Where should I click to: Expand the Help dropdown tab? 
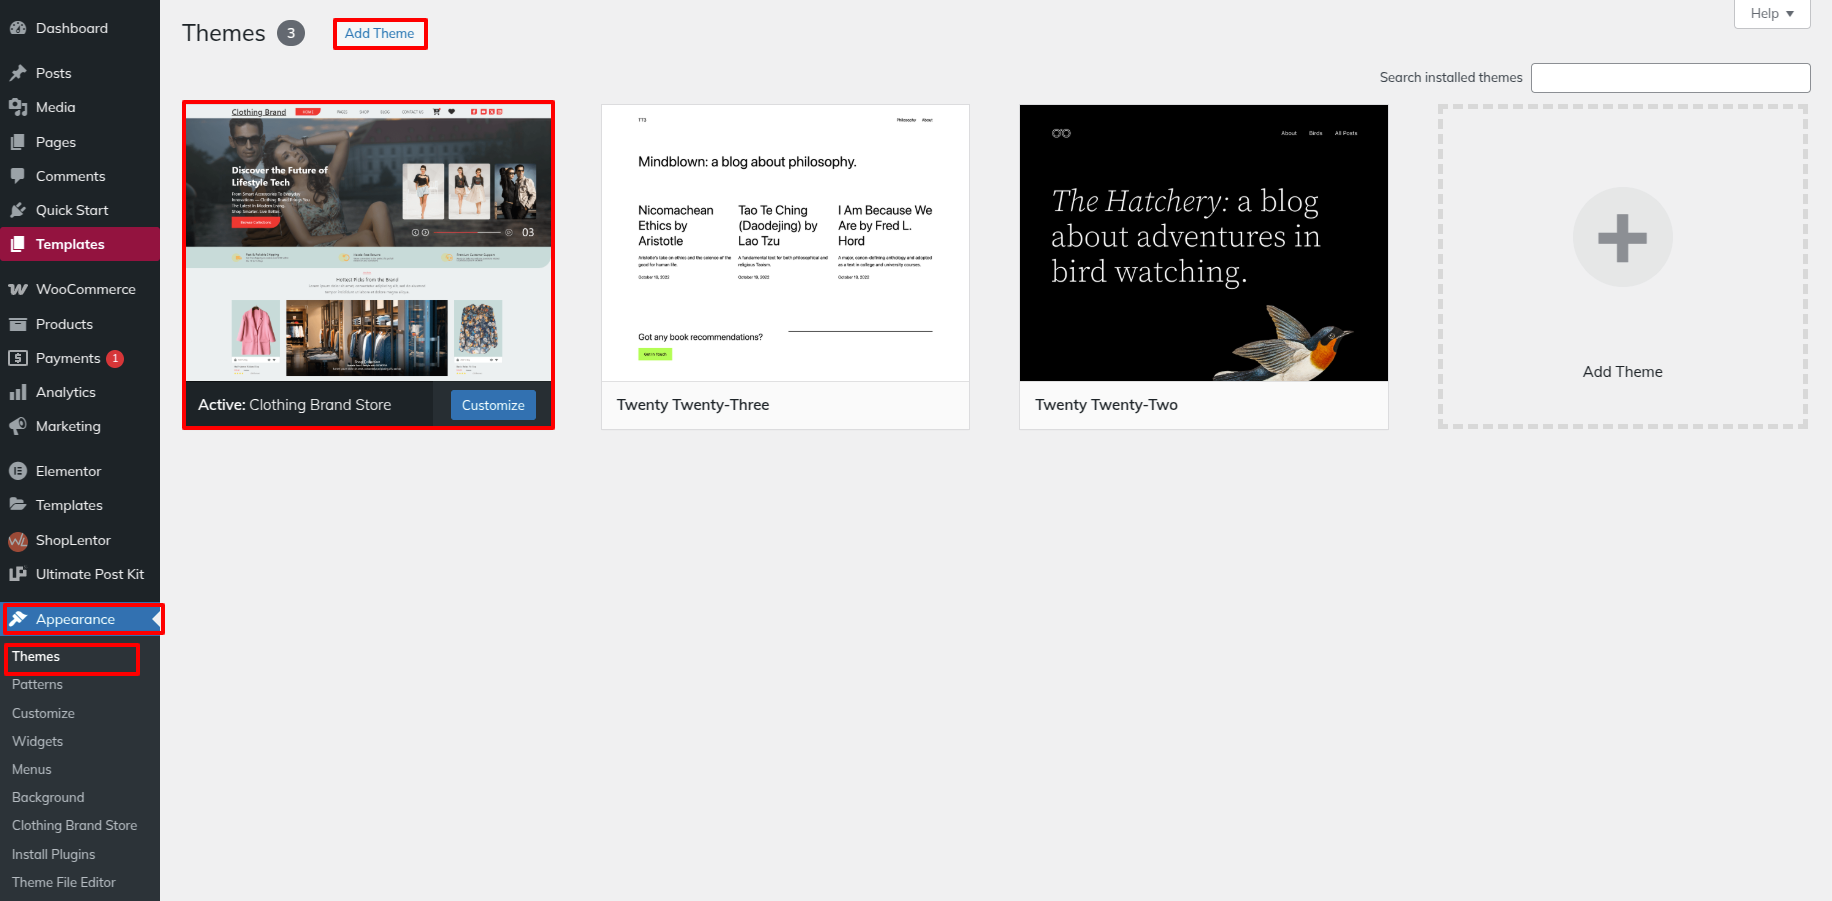(x=1772, y=14)
